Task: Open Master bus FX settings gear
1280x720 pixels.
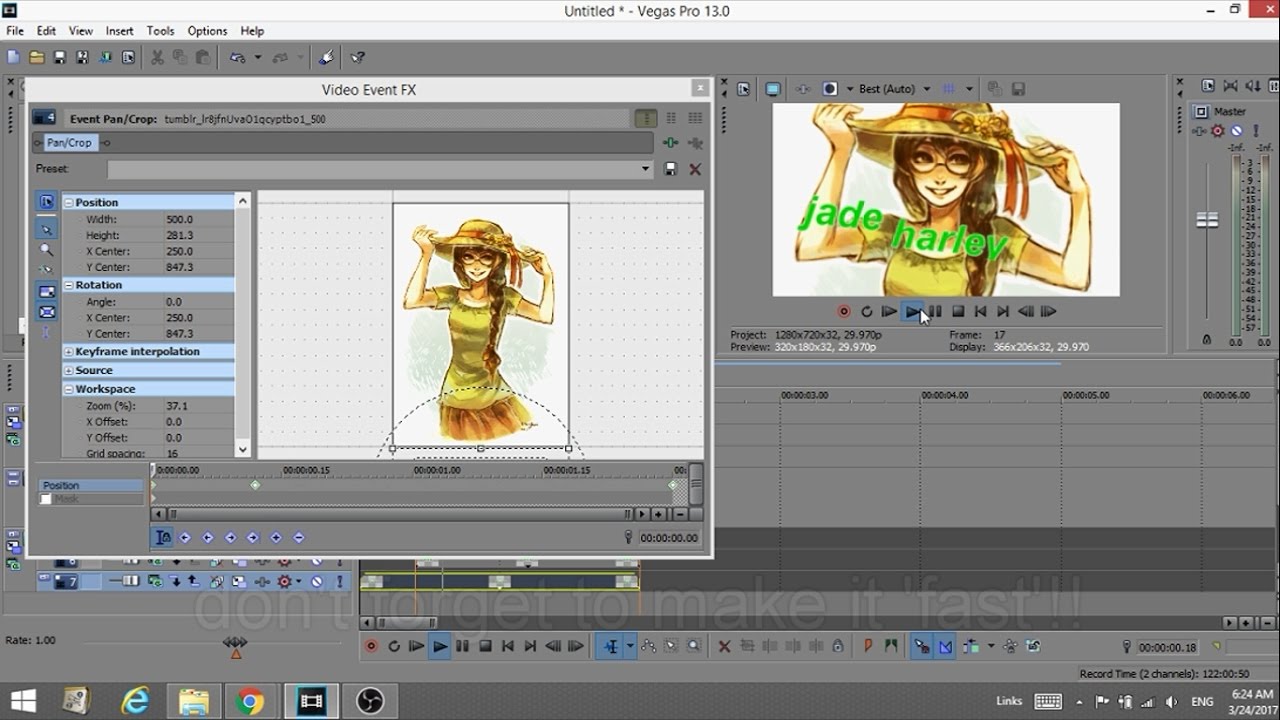Action: coord(1217,131)
